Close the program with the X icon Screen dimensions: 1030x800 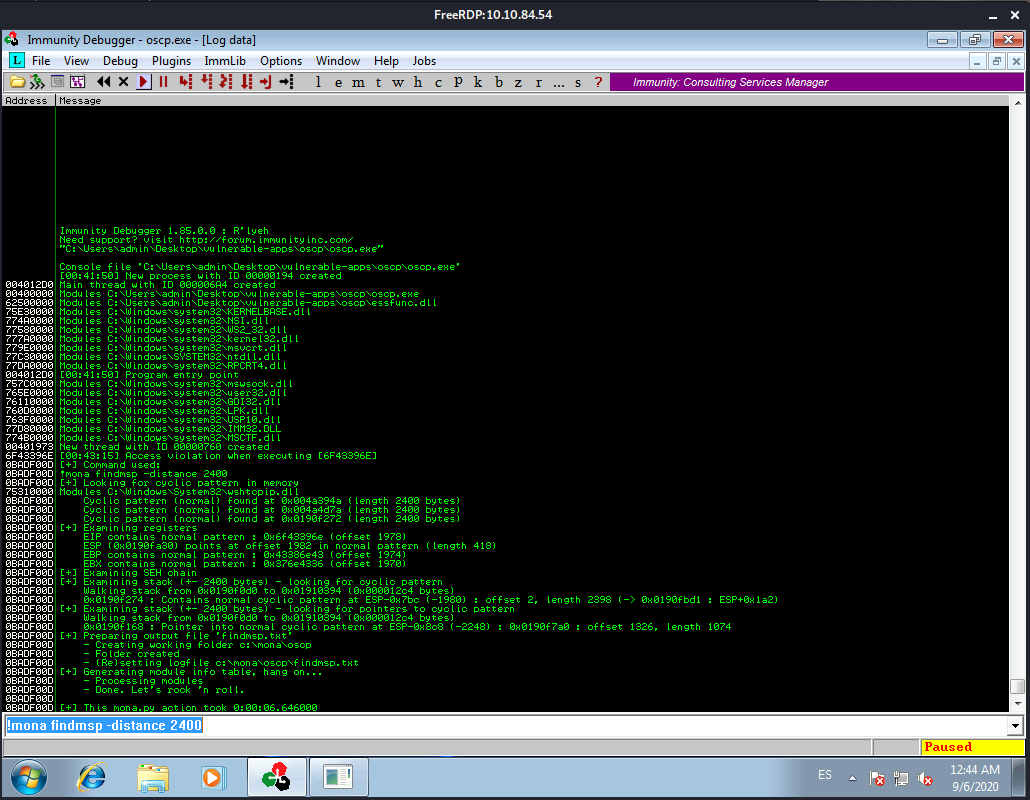(123, 82)
